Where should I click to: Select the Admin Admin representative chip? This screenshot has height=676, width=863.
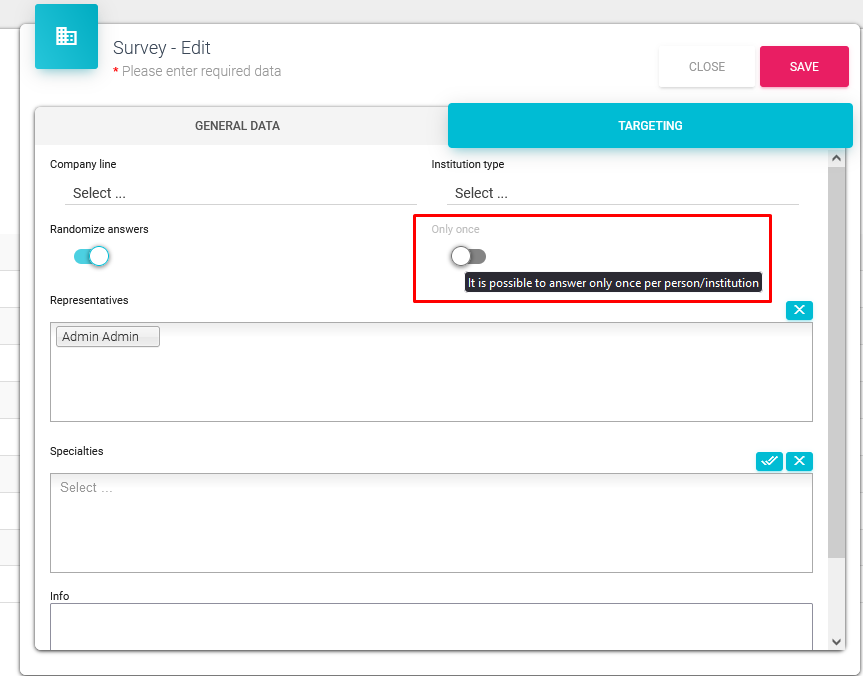tap(107, 337)
